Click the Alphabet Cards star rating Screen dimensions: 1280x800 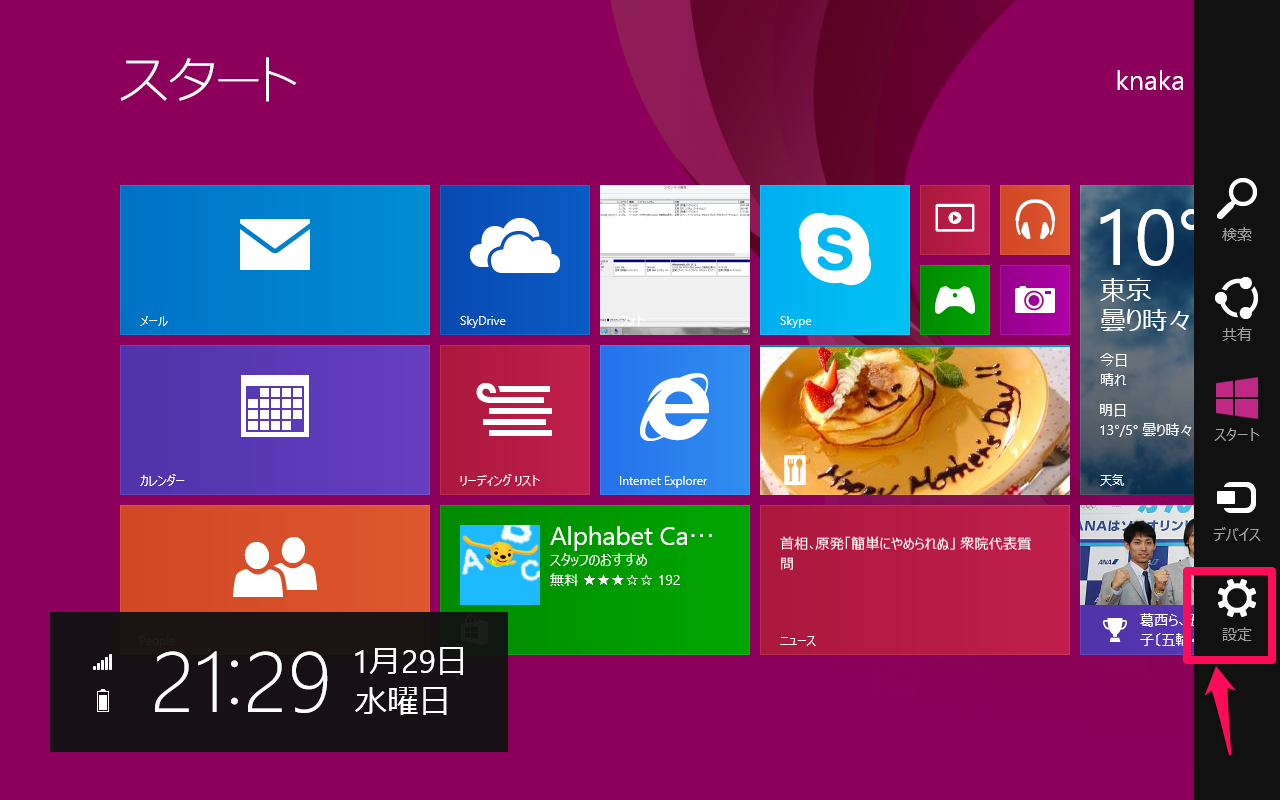click(x=617, y=580)
